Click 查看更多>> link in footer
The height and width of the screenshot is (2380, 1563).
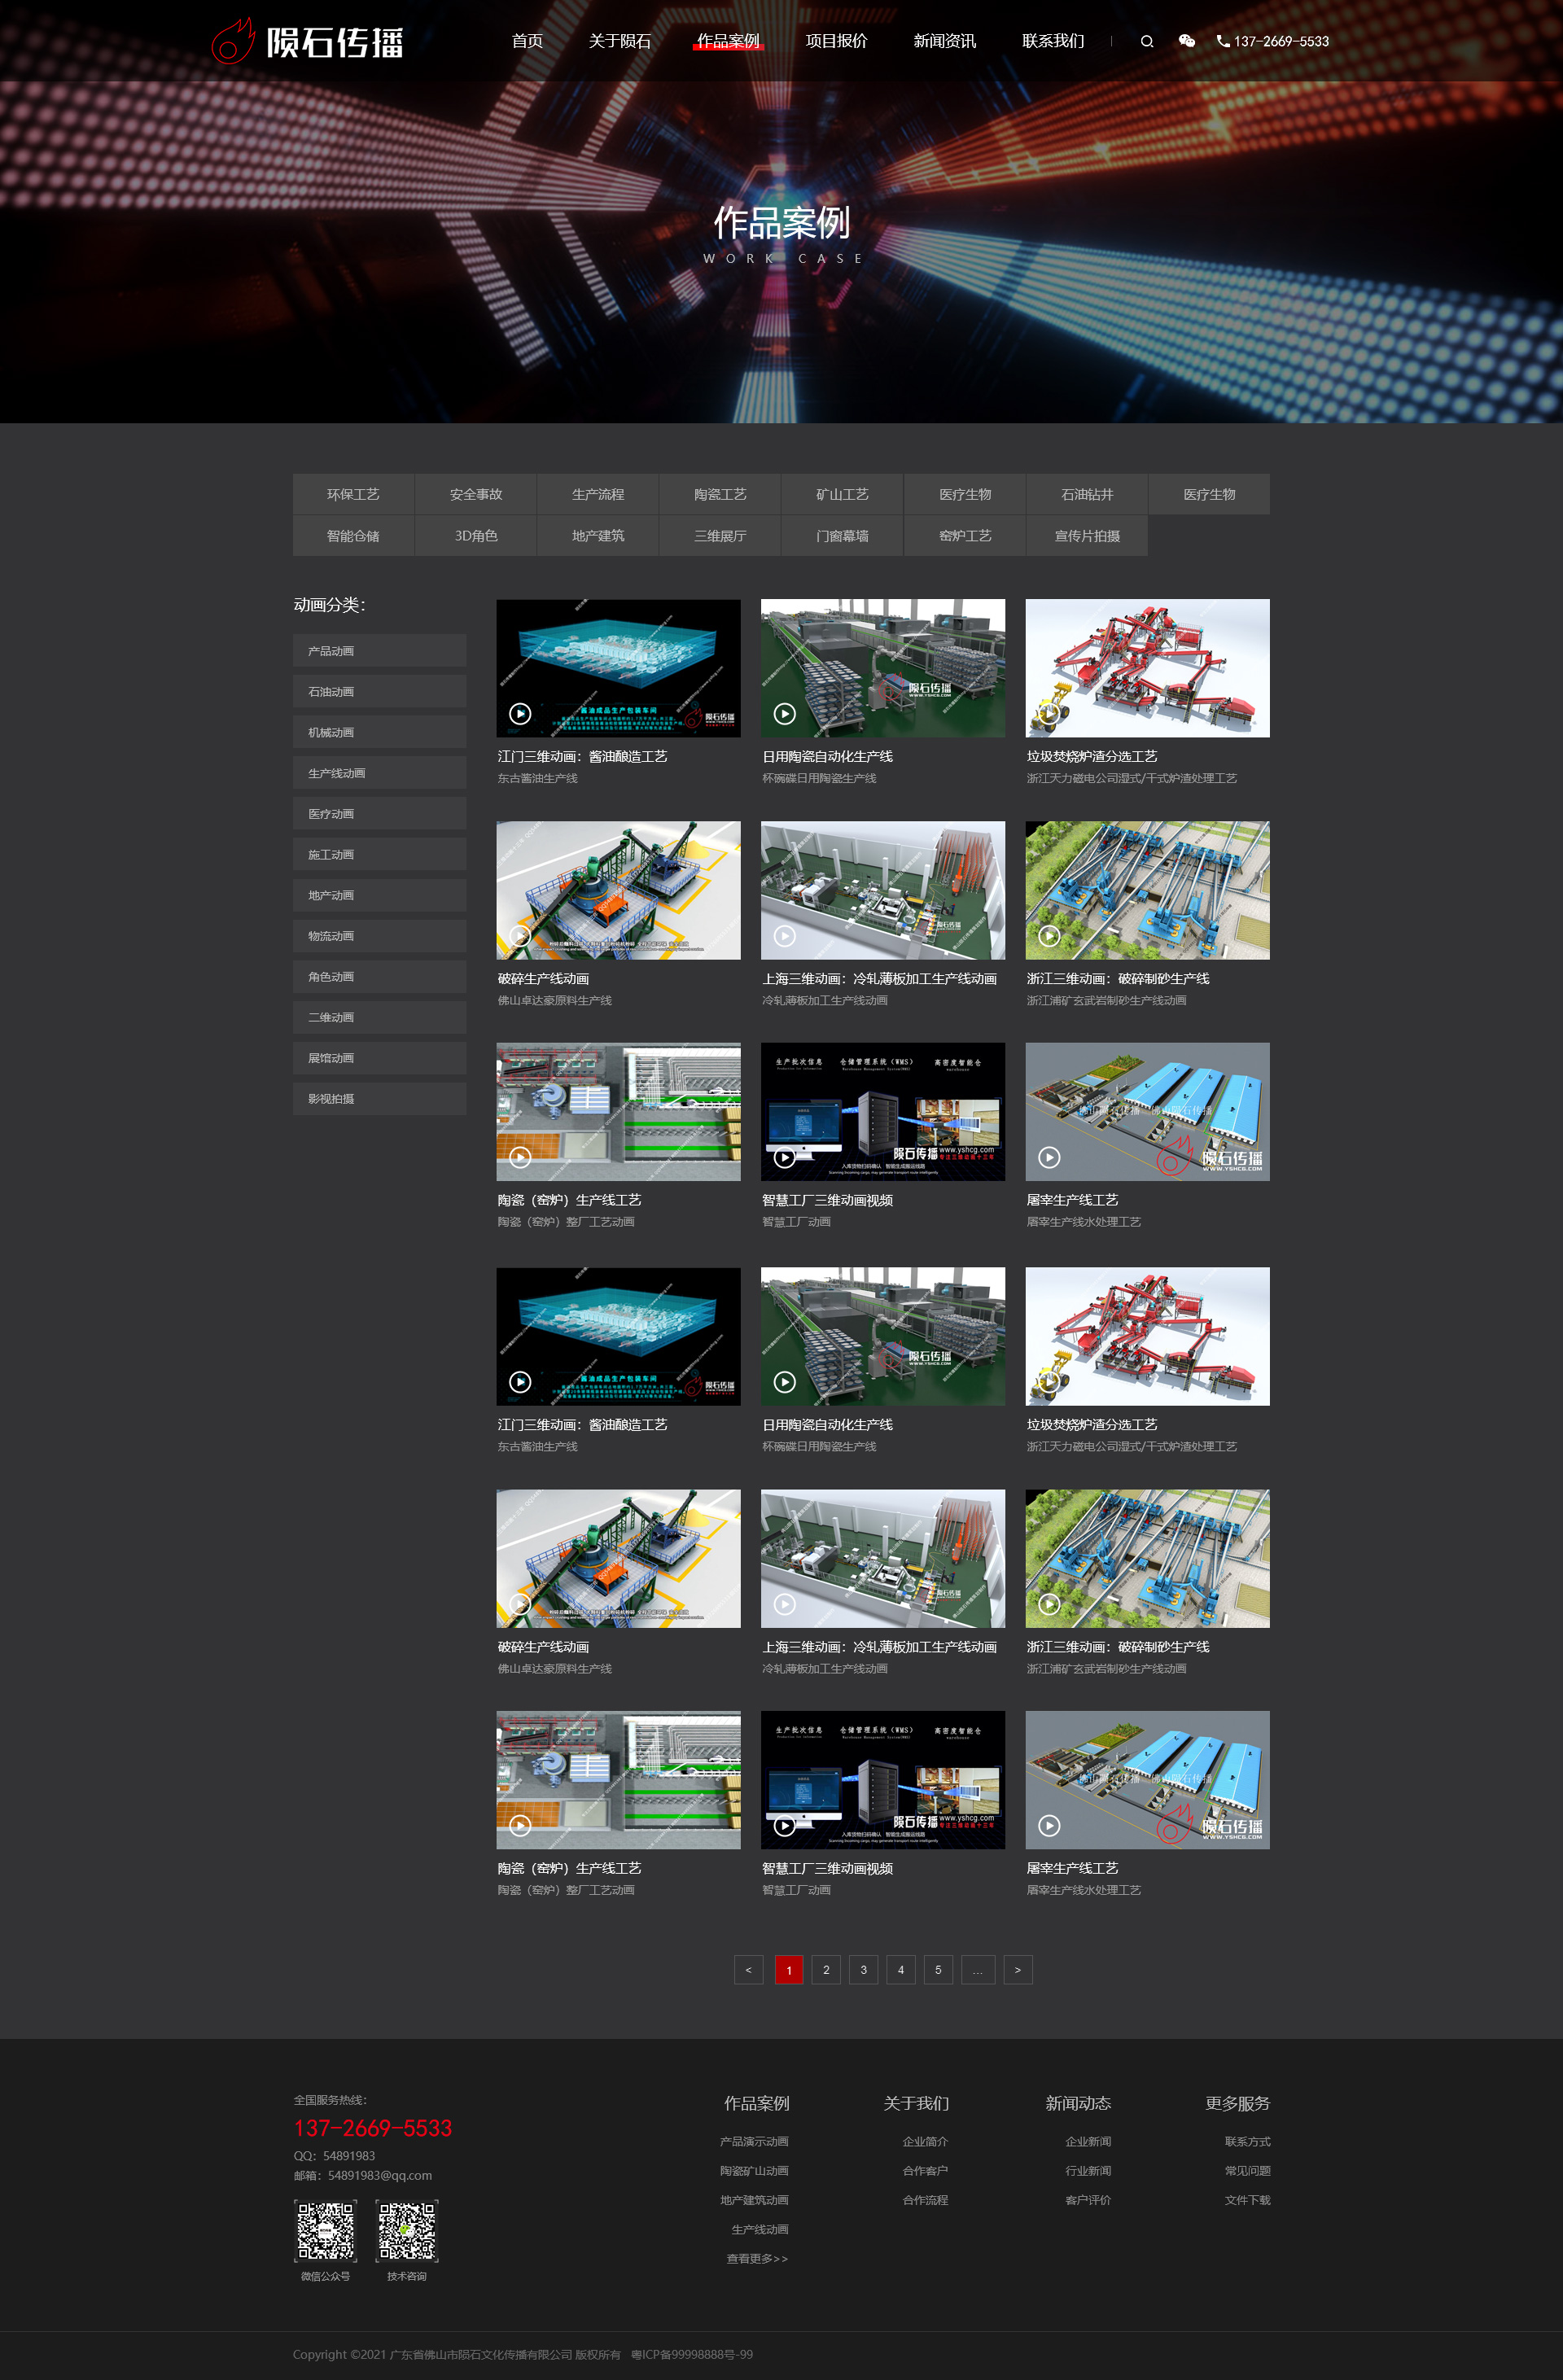coord(756,2258)
